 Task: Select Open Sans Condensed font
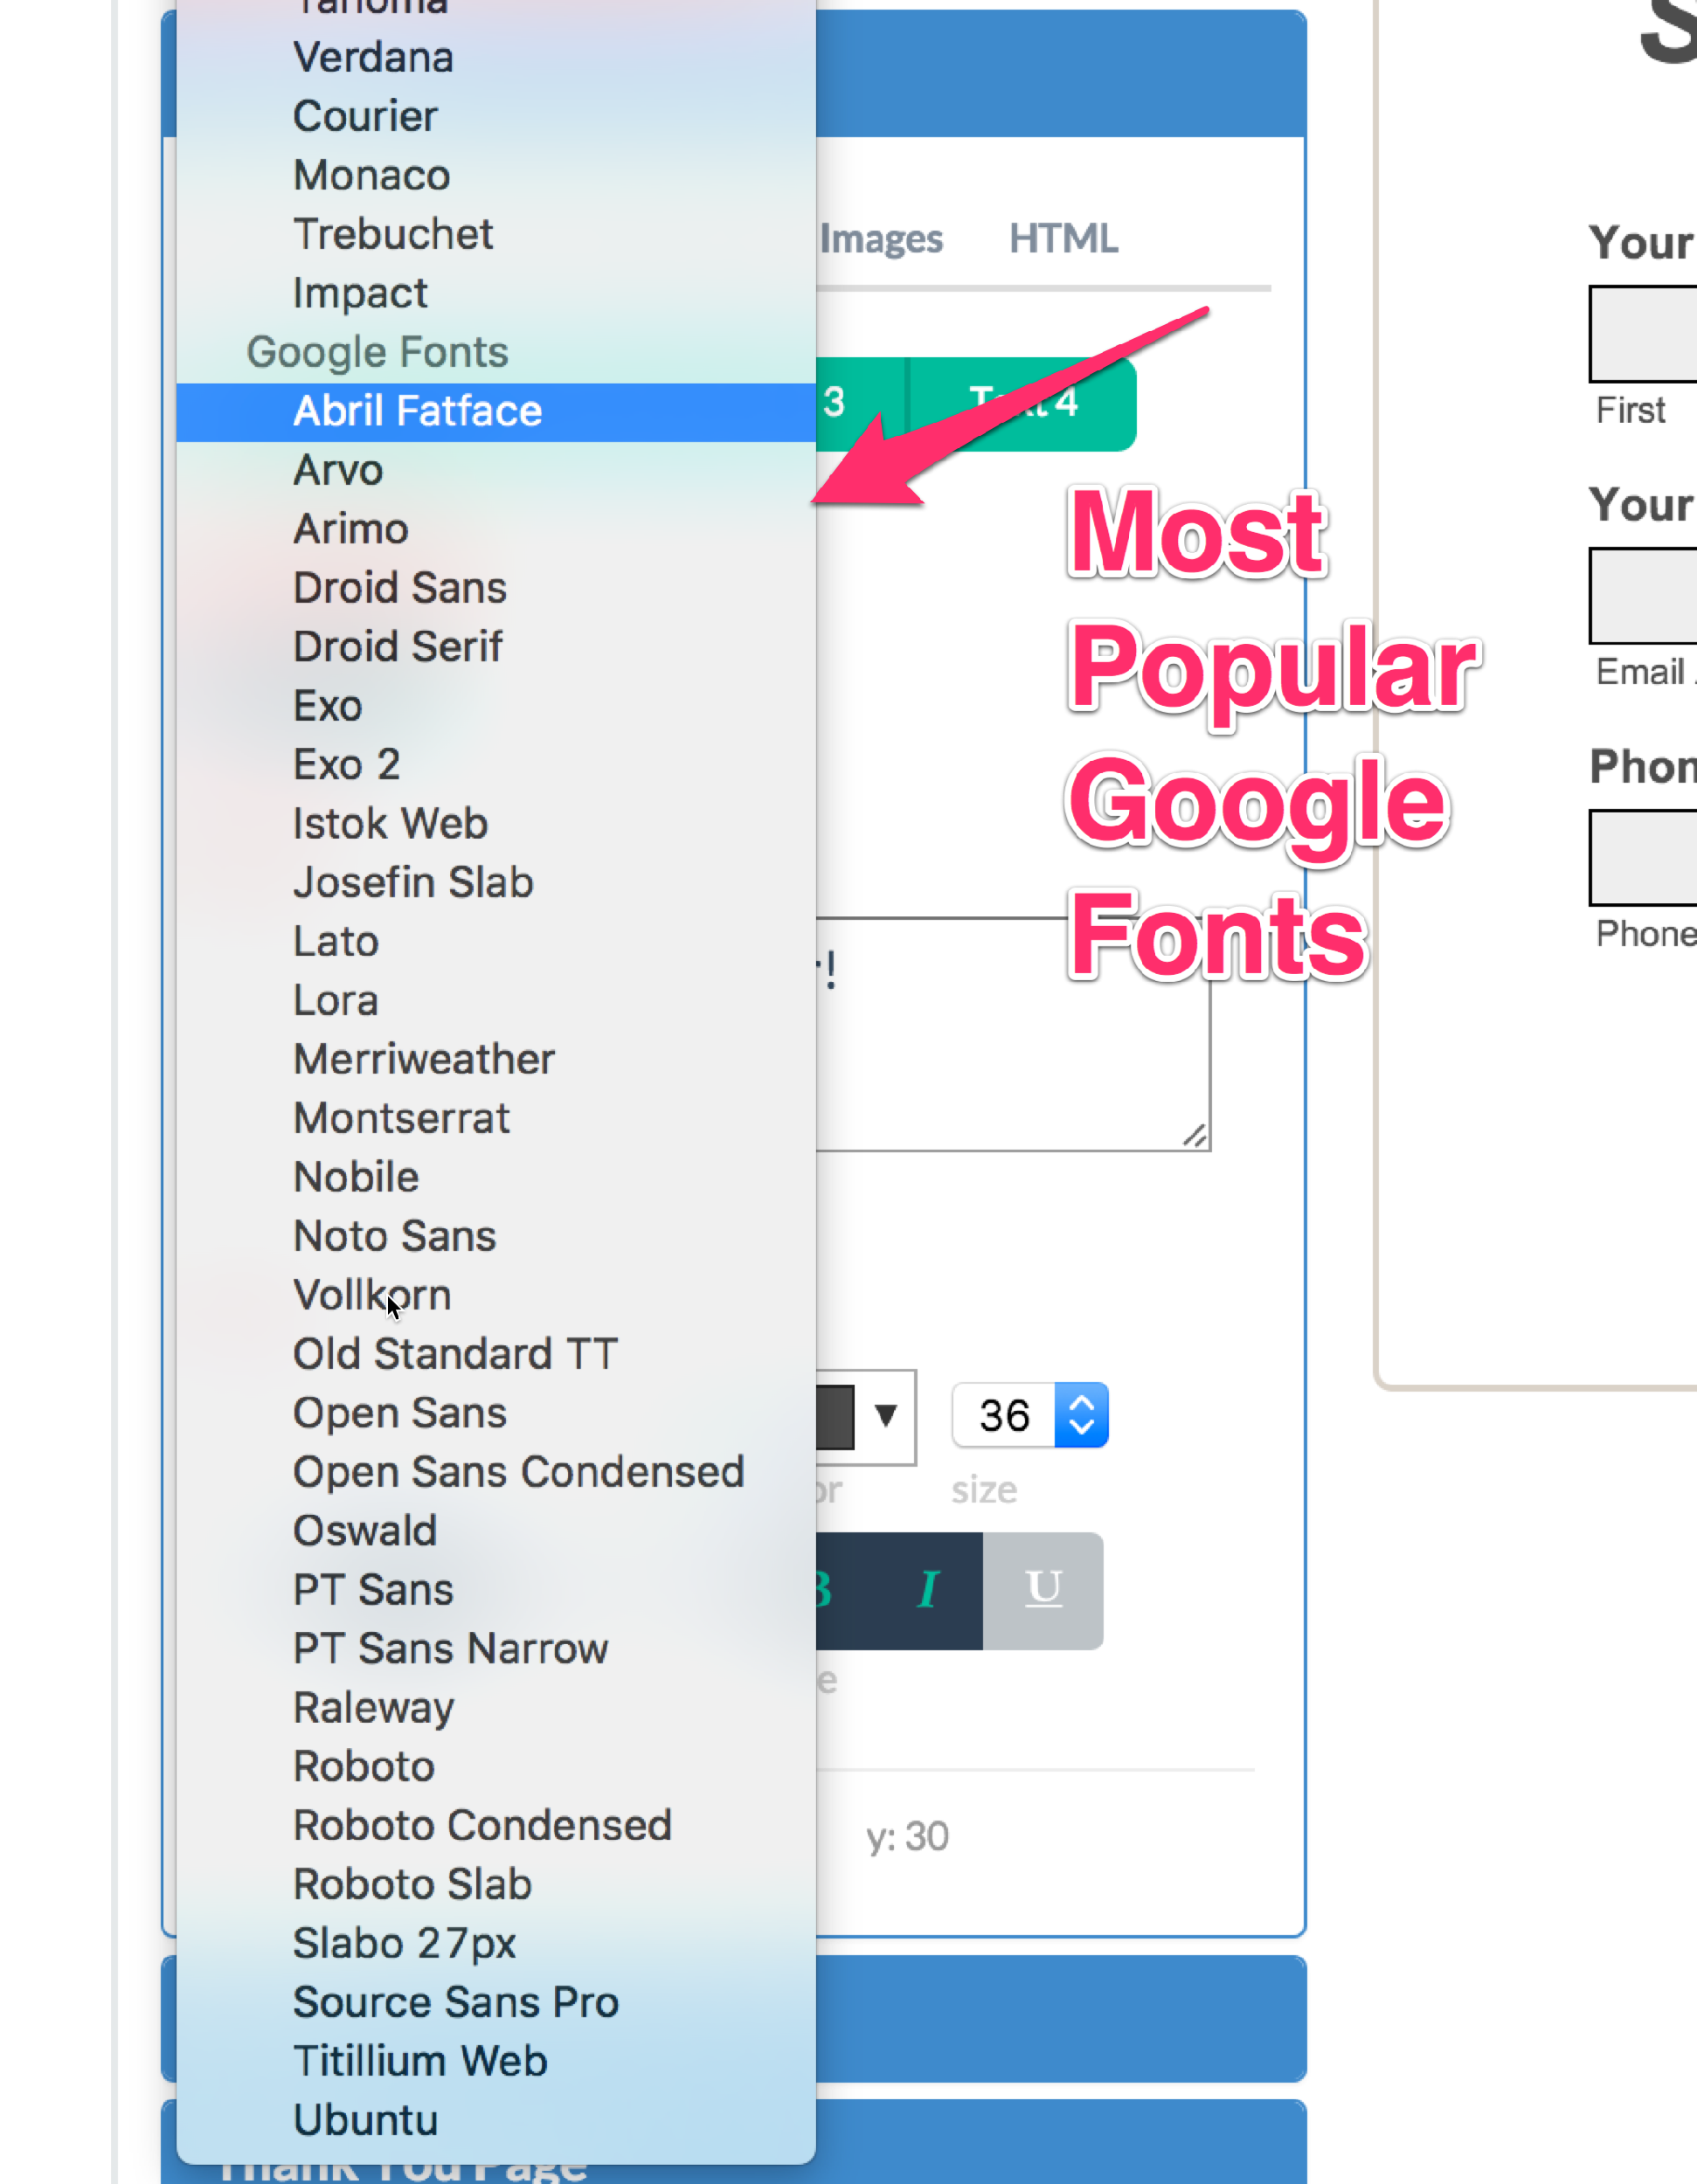pos(518,1472)
